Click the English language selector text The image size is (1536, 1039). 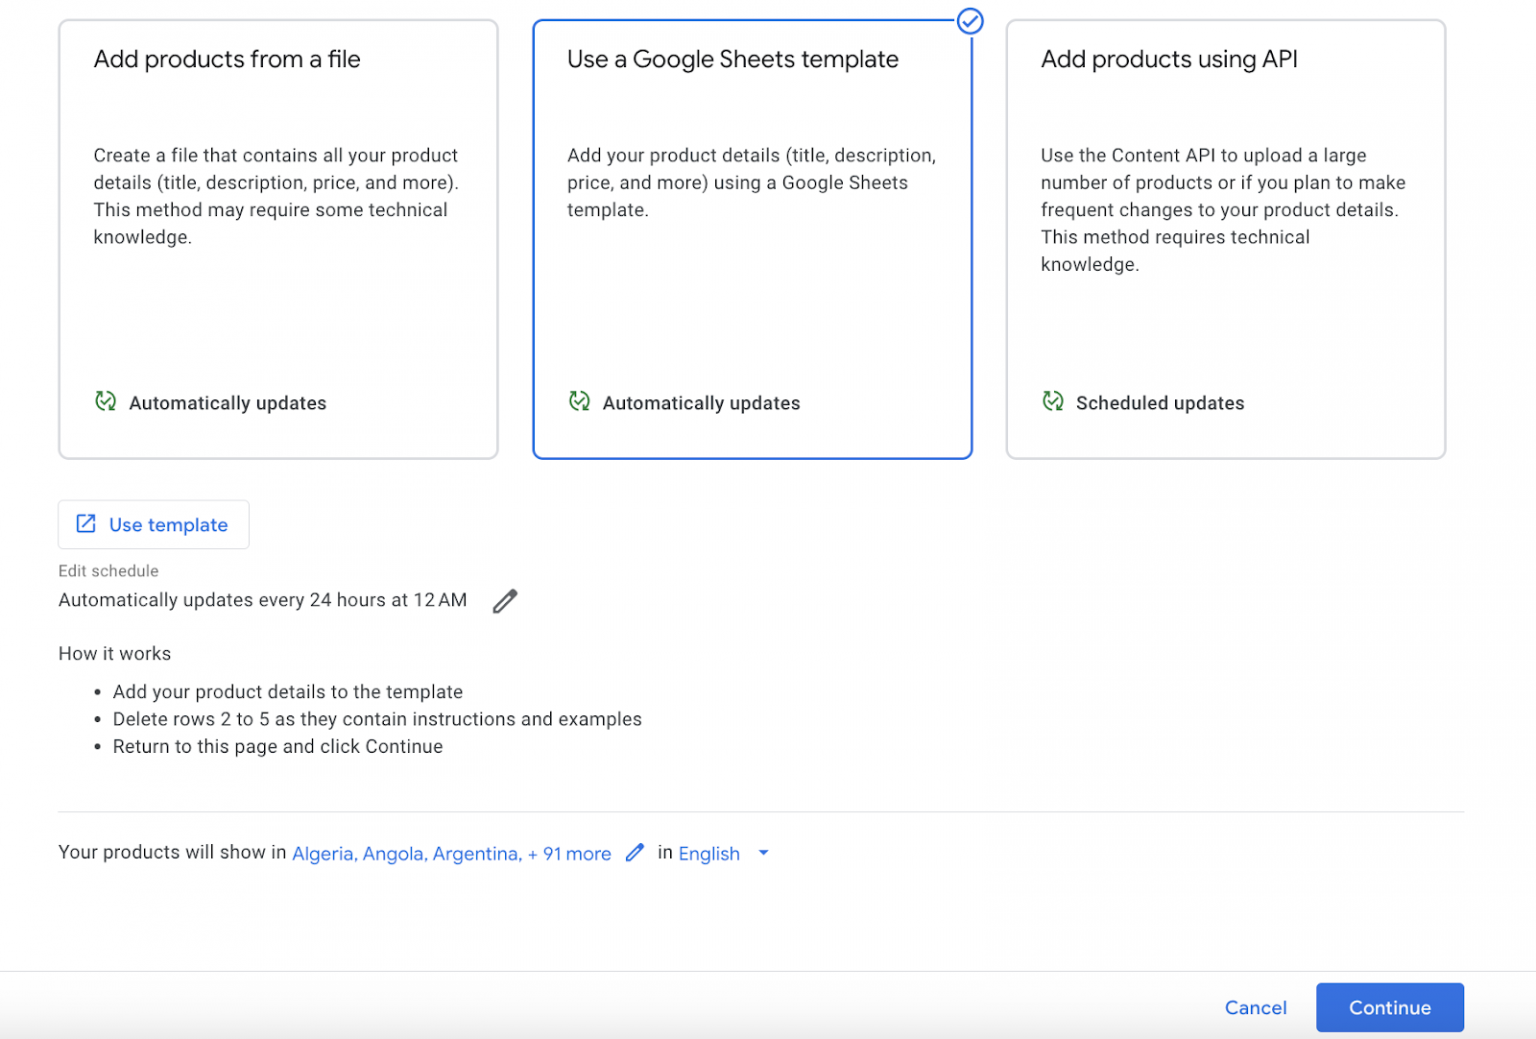709,854
